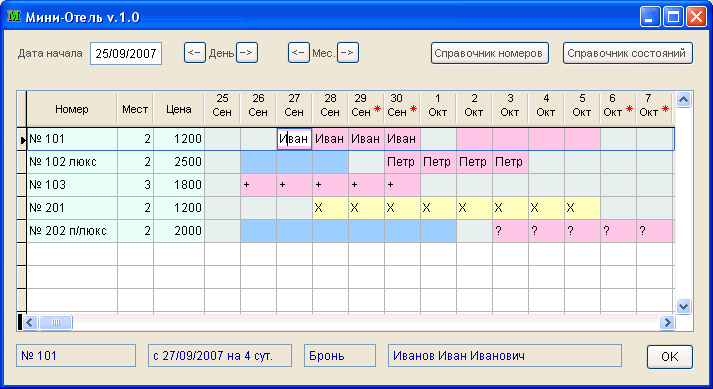This screenshot has width=713, height=389.
Task: Click the current-row indicator arrow for № 101
Action: tap(22, 140)
